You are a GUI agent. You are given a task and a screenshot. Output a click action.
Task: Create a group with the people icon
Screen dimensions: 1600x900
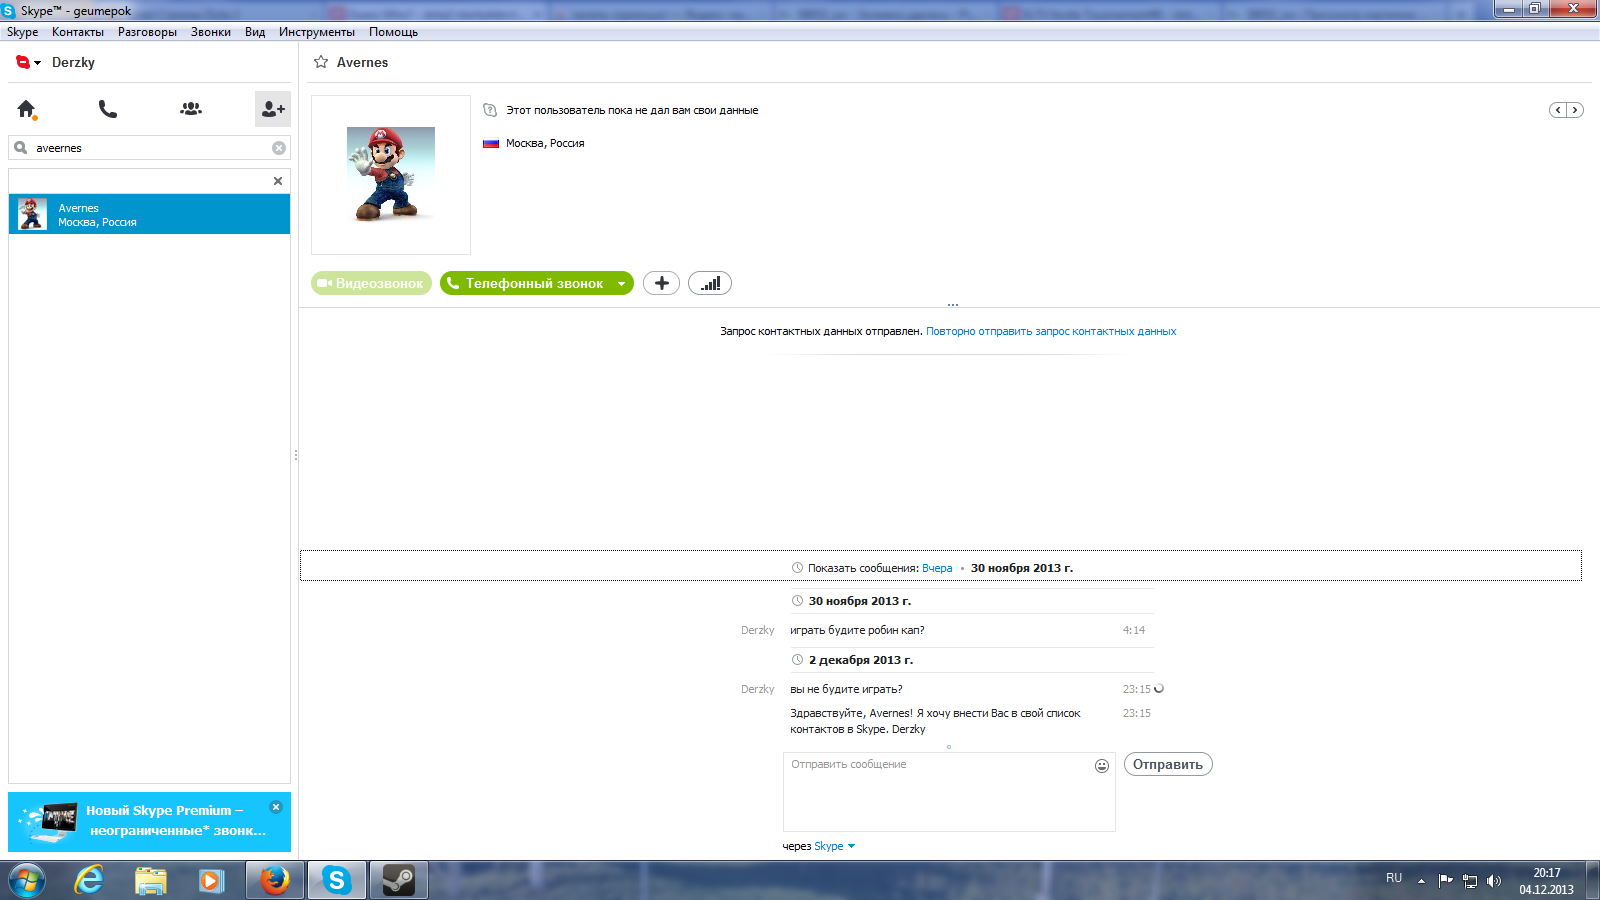[x=190, y=109]
